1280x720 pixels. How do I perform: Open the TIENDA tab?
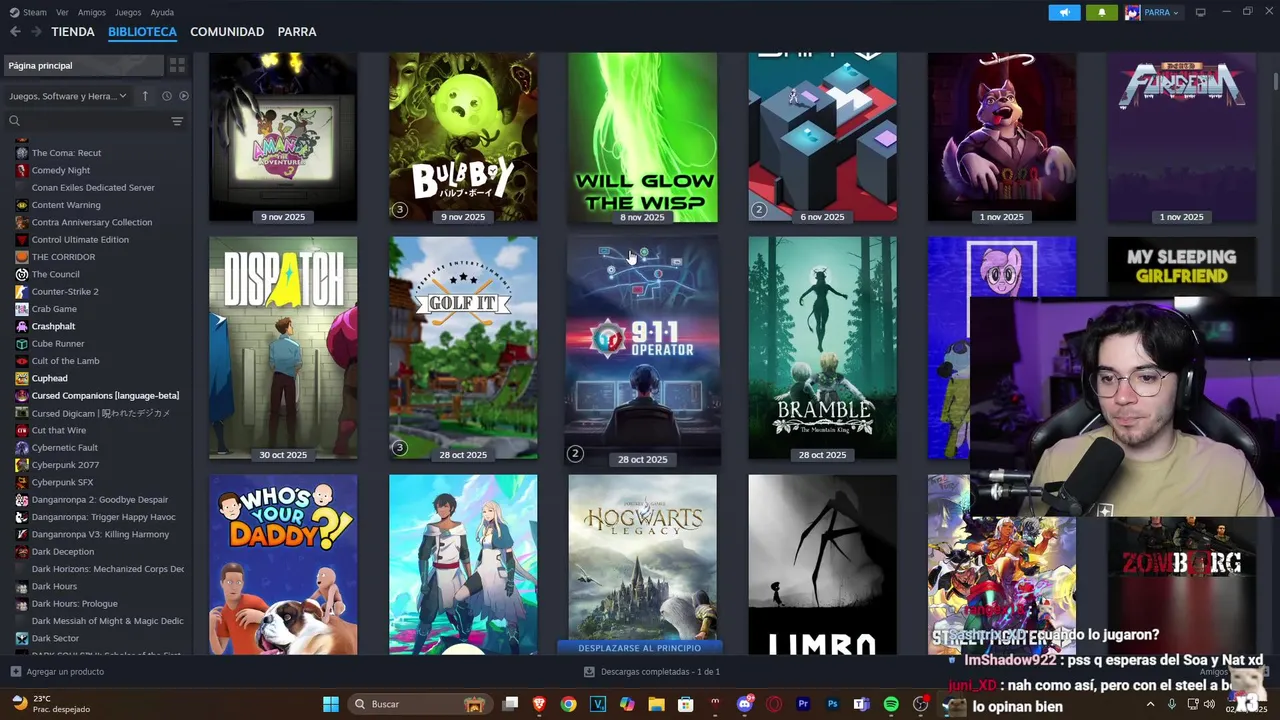click(73, 32)
